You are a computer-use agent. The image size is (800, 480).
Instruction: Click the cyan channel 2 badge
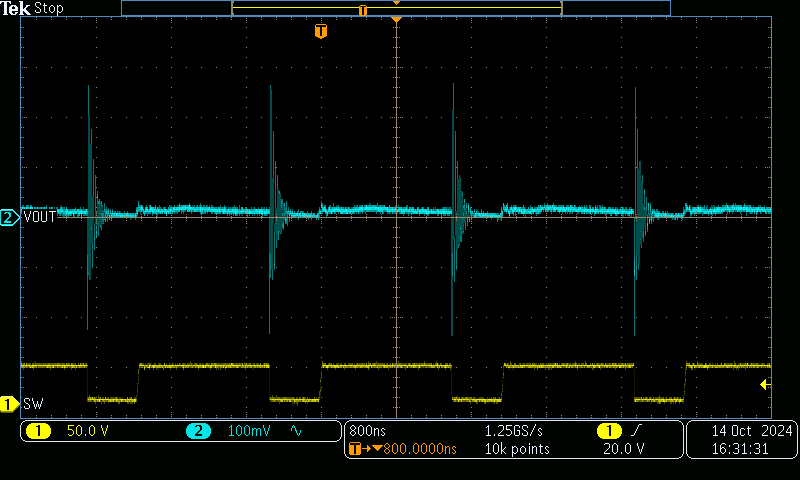[x=197, y=431]
